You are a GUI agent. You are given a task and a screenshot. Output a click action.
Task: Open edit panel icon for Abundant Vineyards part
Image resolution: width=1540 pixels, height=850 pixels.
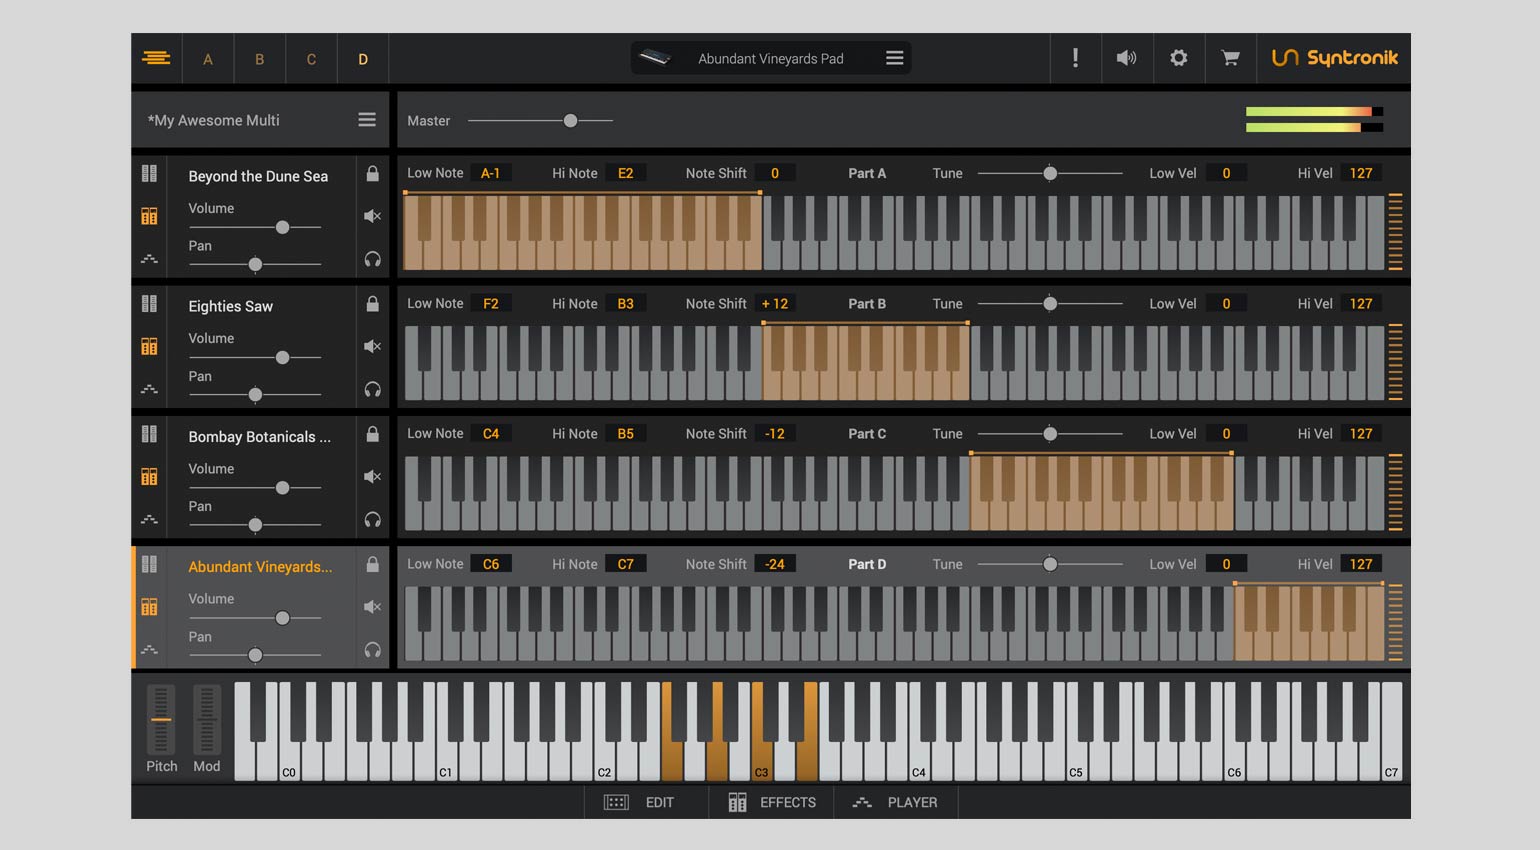[x=149, y=563]
